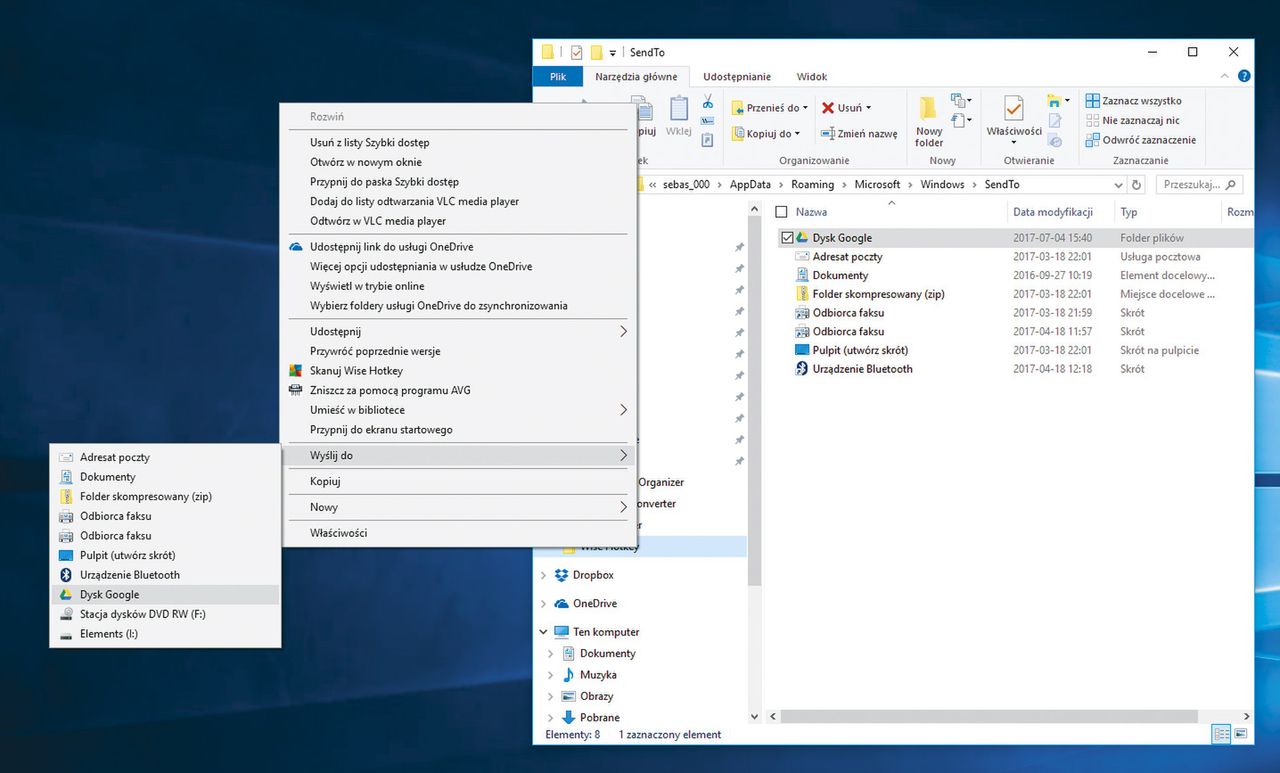The image size is (1280, 773).
Task: Create a new folder with Nowy folder icon
Action: [x=929, y=109]
